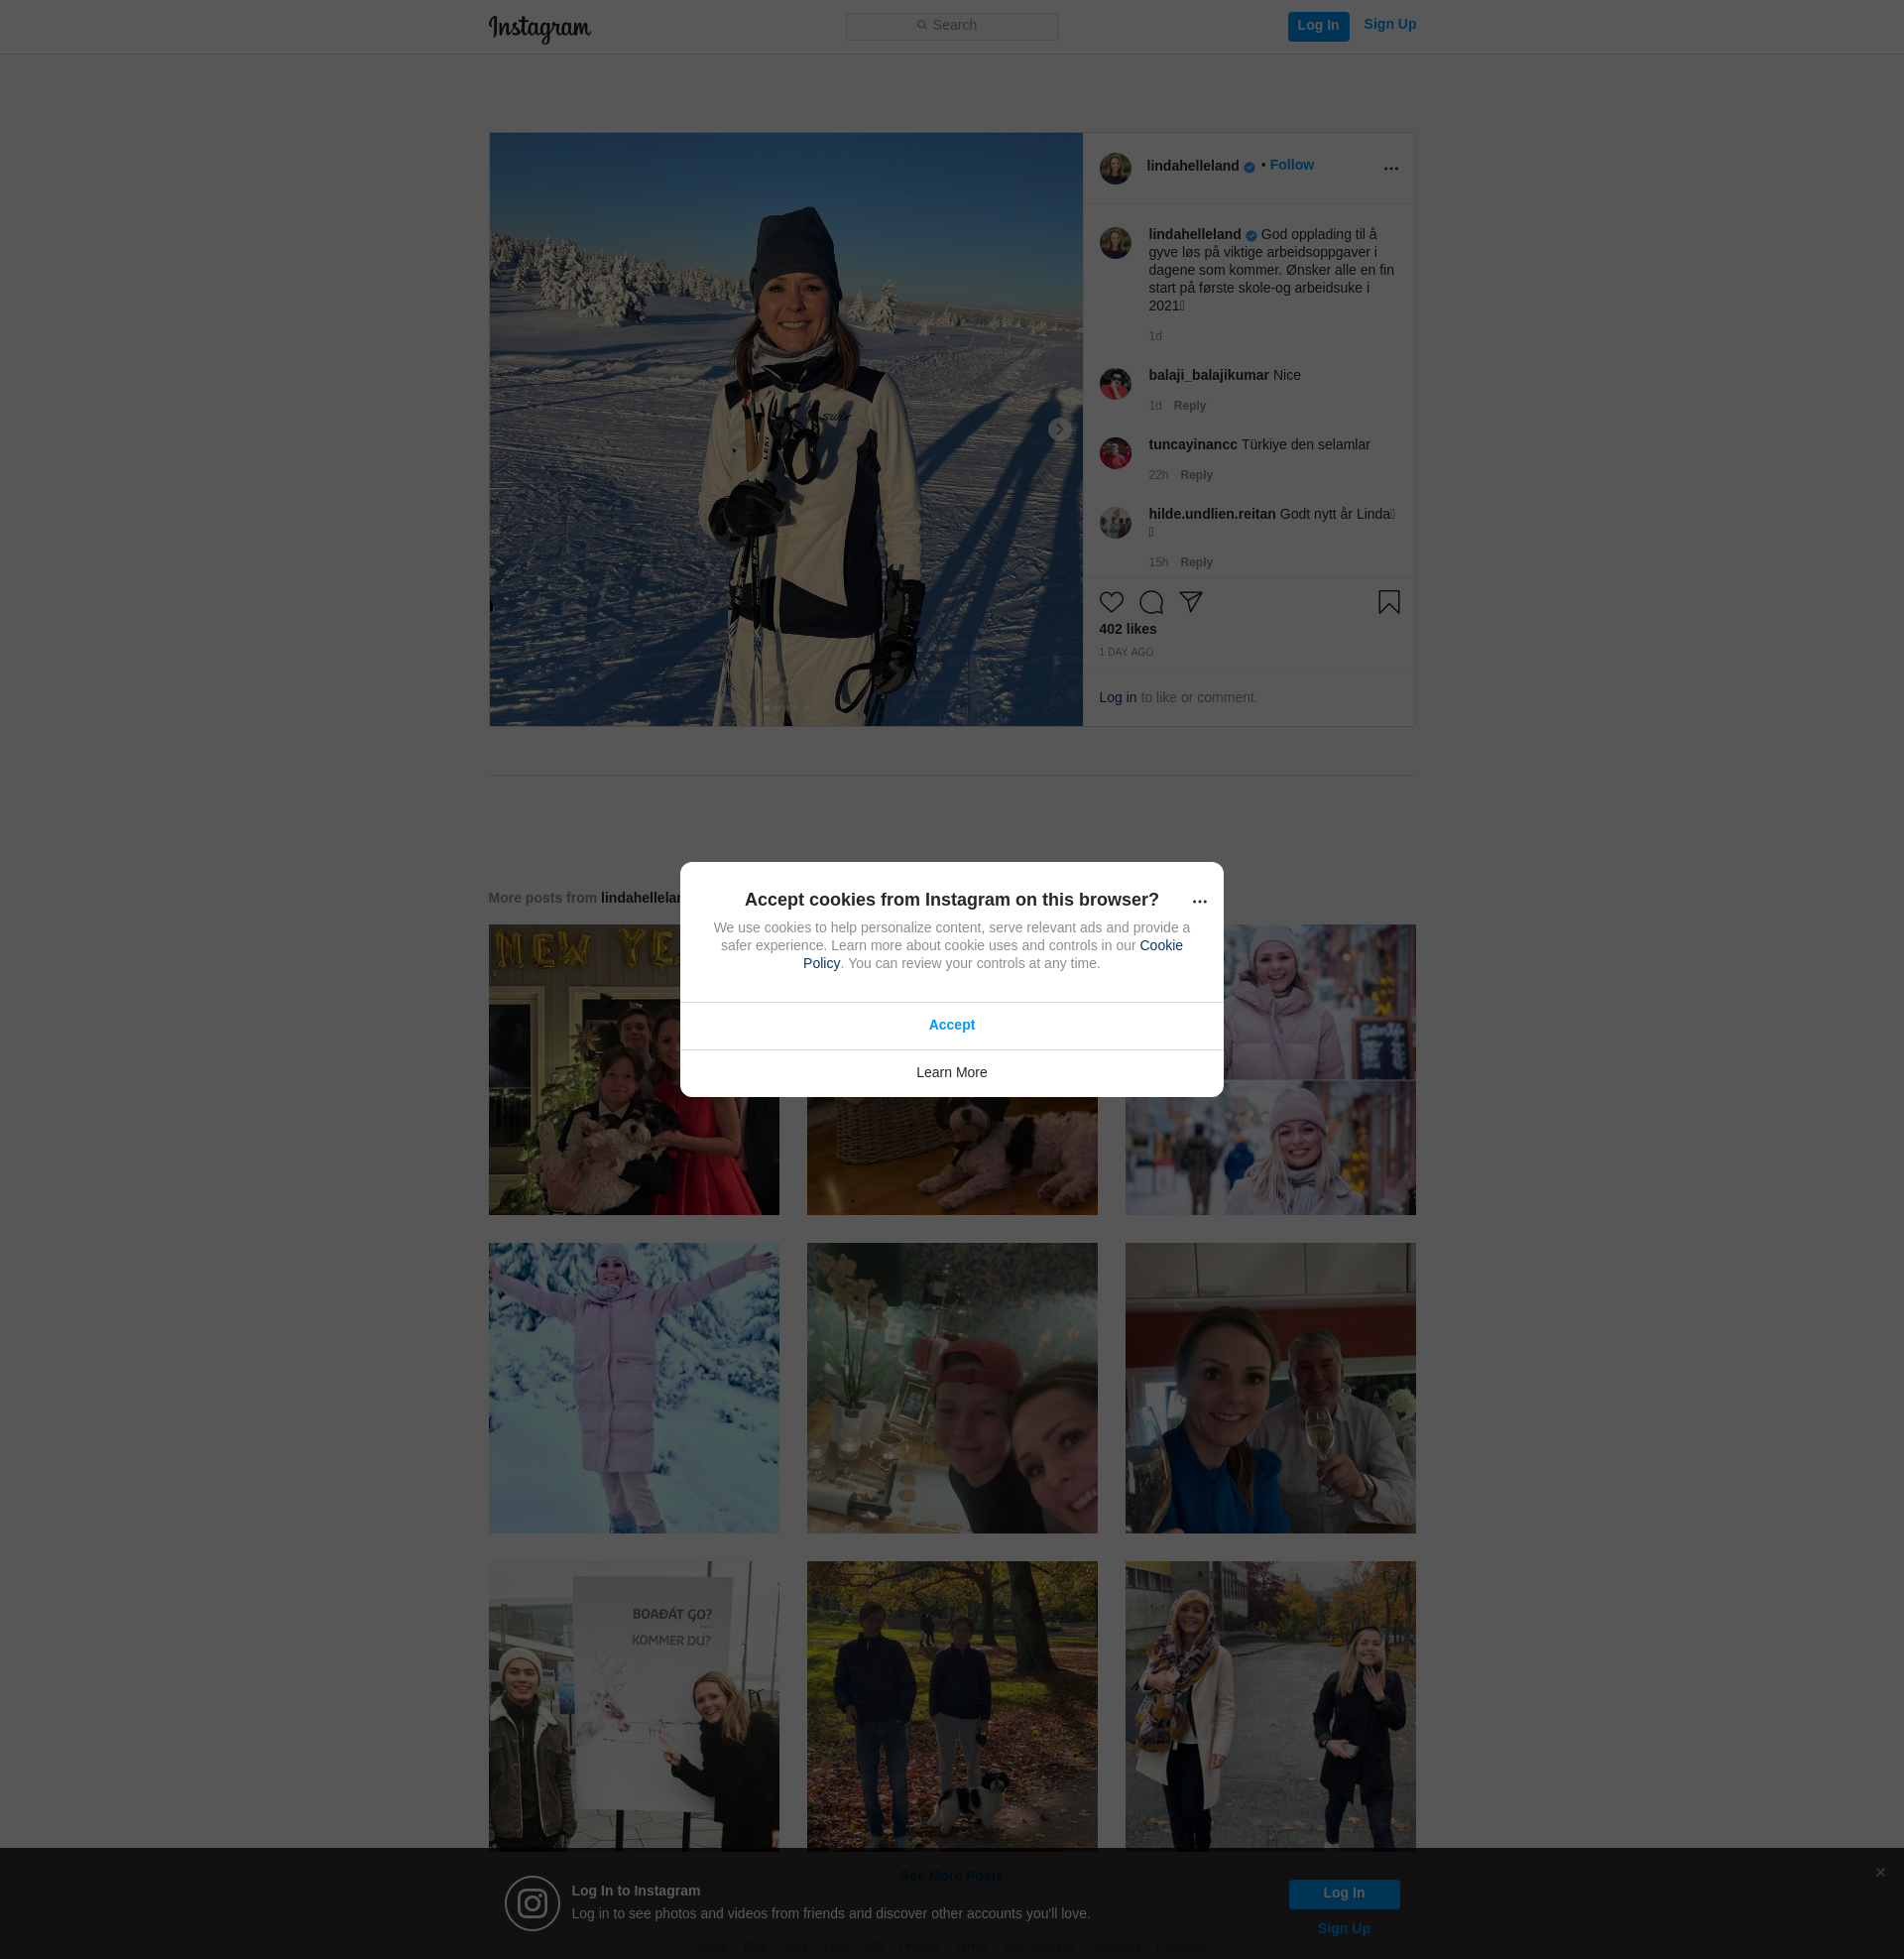Reply to tuncayinancc comment
The image size is (1904, 1959).
[1196, 475]
